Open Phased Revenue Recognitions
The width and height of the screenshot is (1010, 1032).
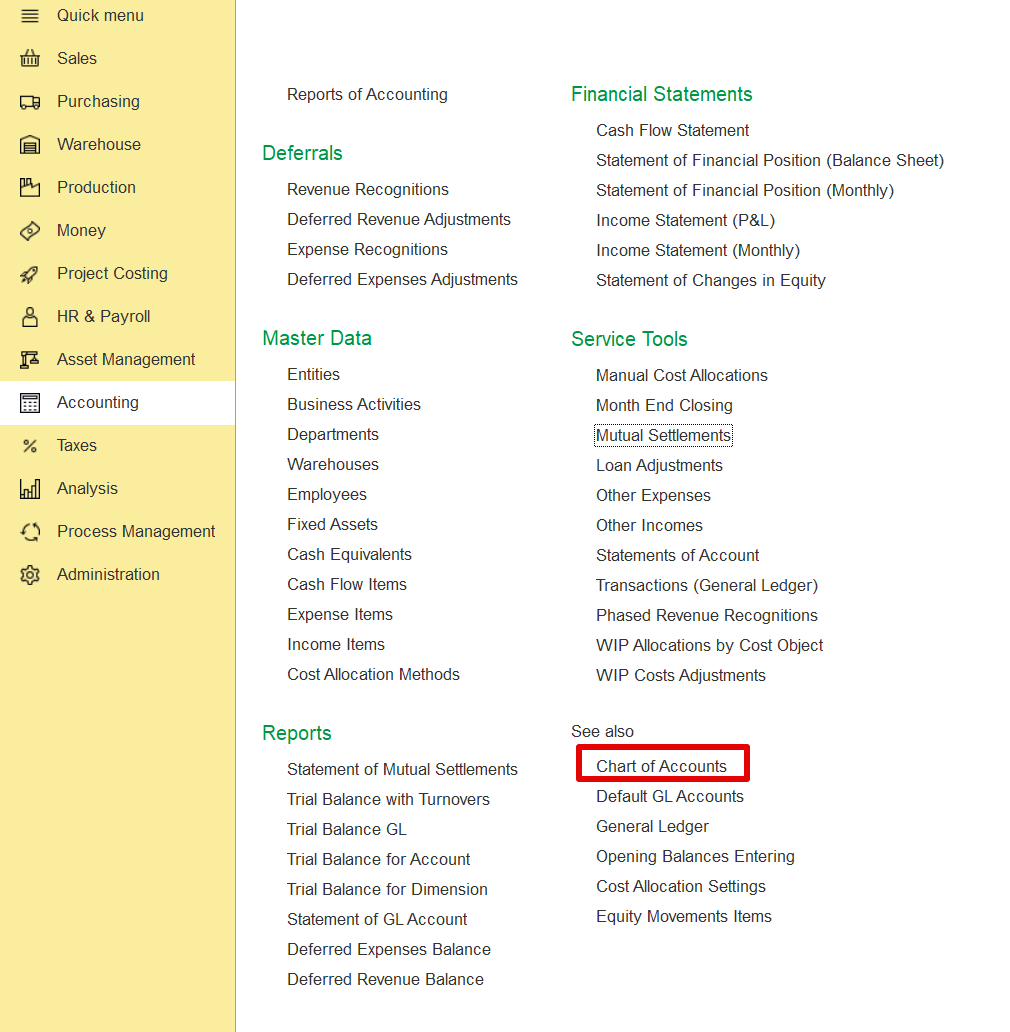click(707, 615)
